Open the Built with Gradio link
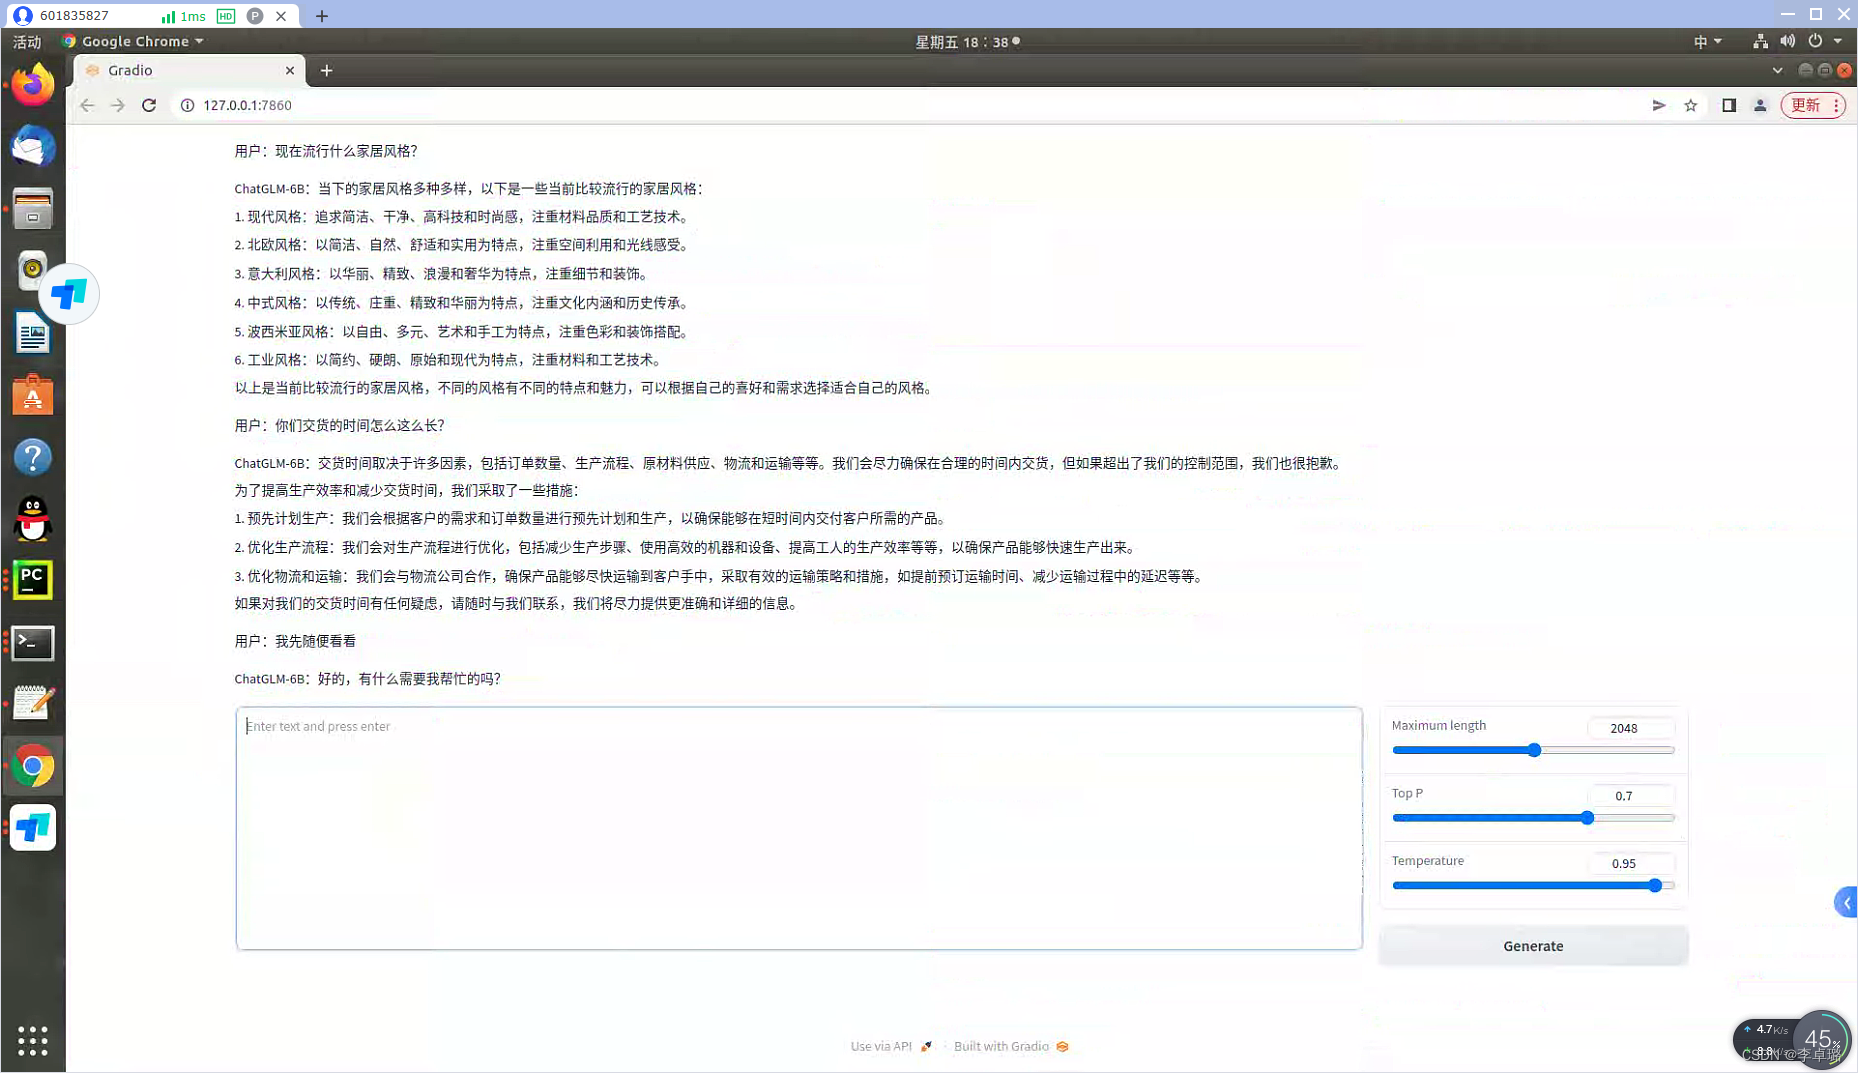 click(1011, 1046)
